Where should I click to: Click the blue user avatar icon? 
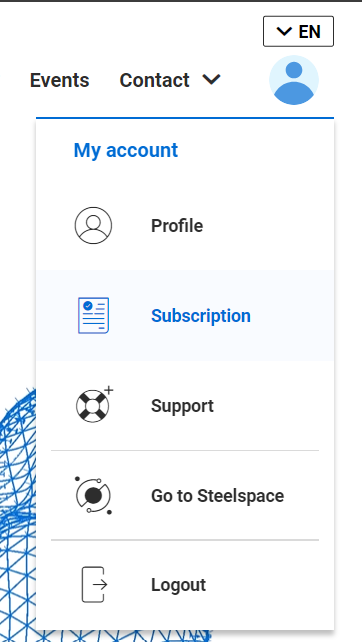coord(294,80)
